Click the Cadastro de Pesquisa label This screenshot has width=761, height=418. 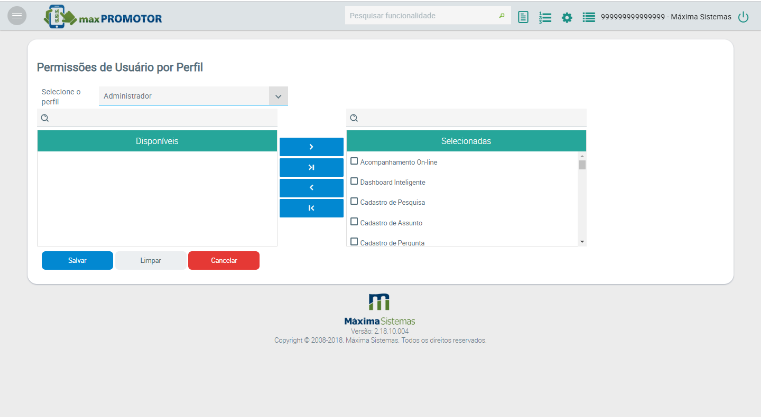point(393,202)
